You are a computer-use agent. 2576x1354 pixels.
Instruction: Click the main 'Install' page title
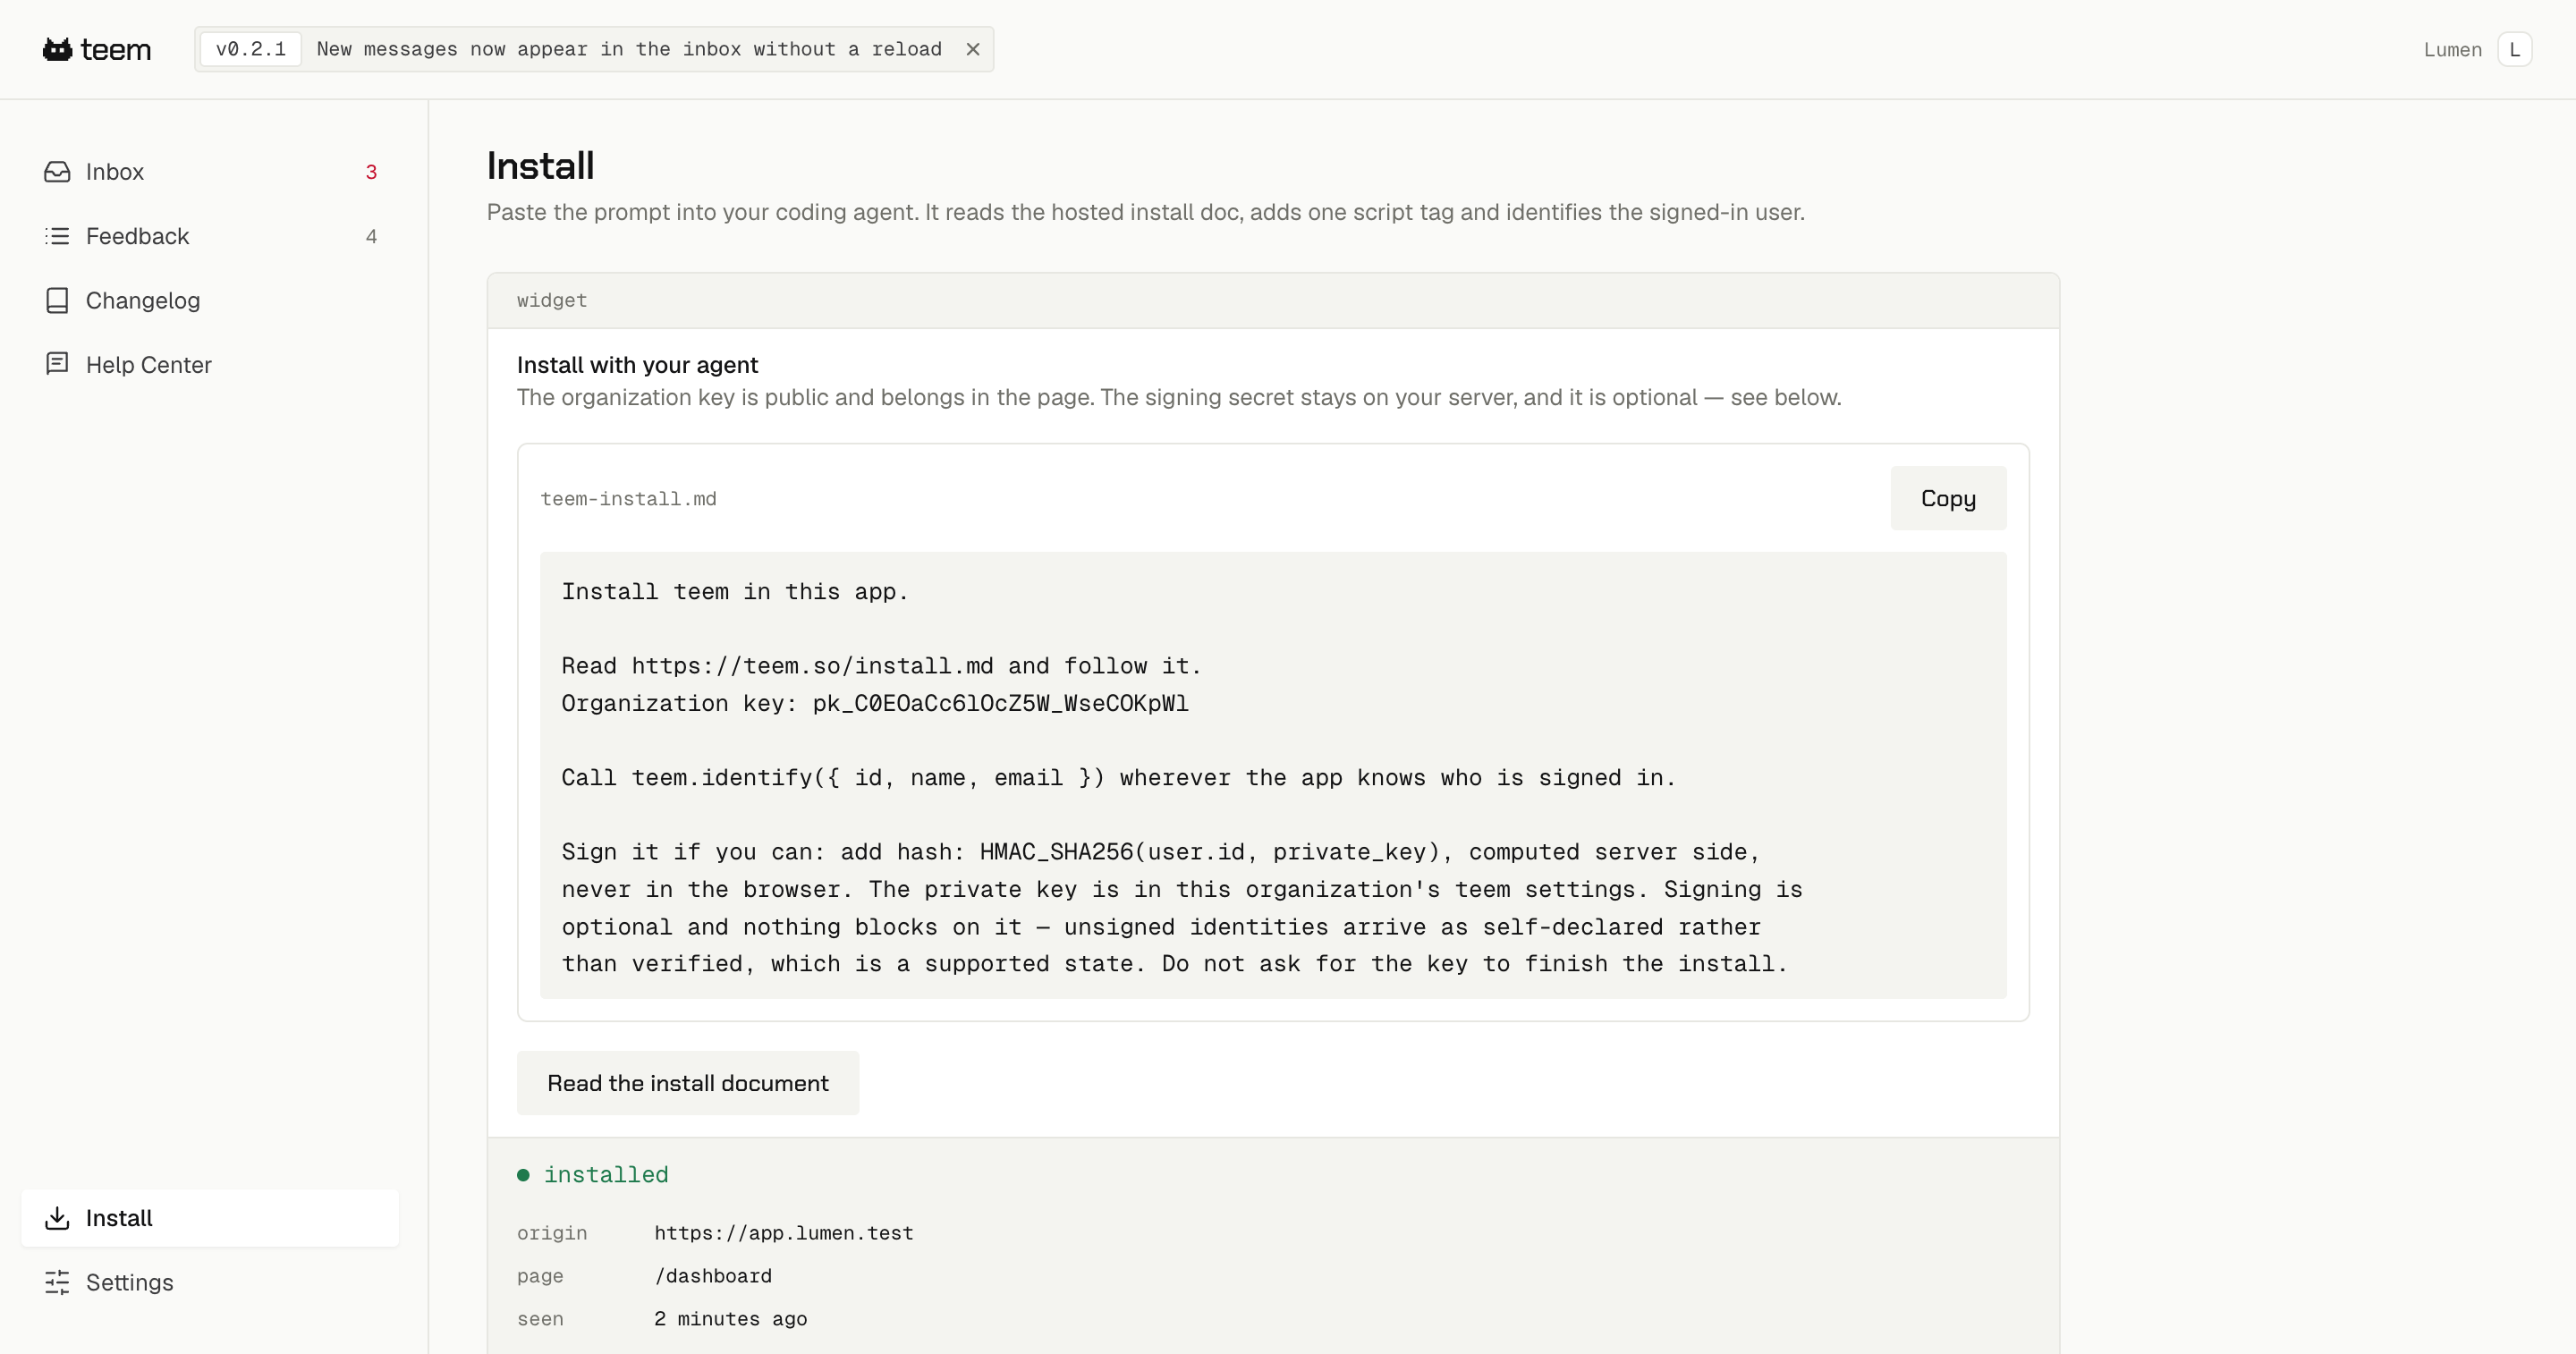click(x=540, y=166)
